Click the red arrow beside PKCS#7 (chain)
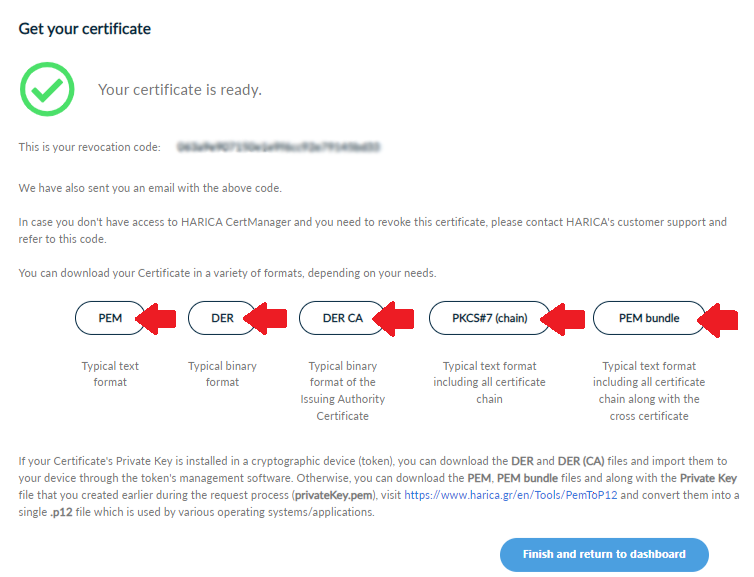Image resolution: width=754 pixels, height=577 pixels. click(563, 318)
